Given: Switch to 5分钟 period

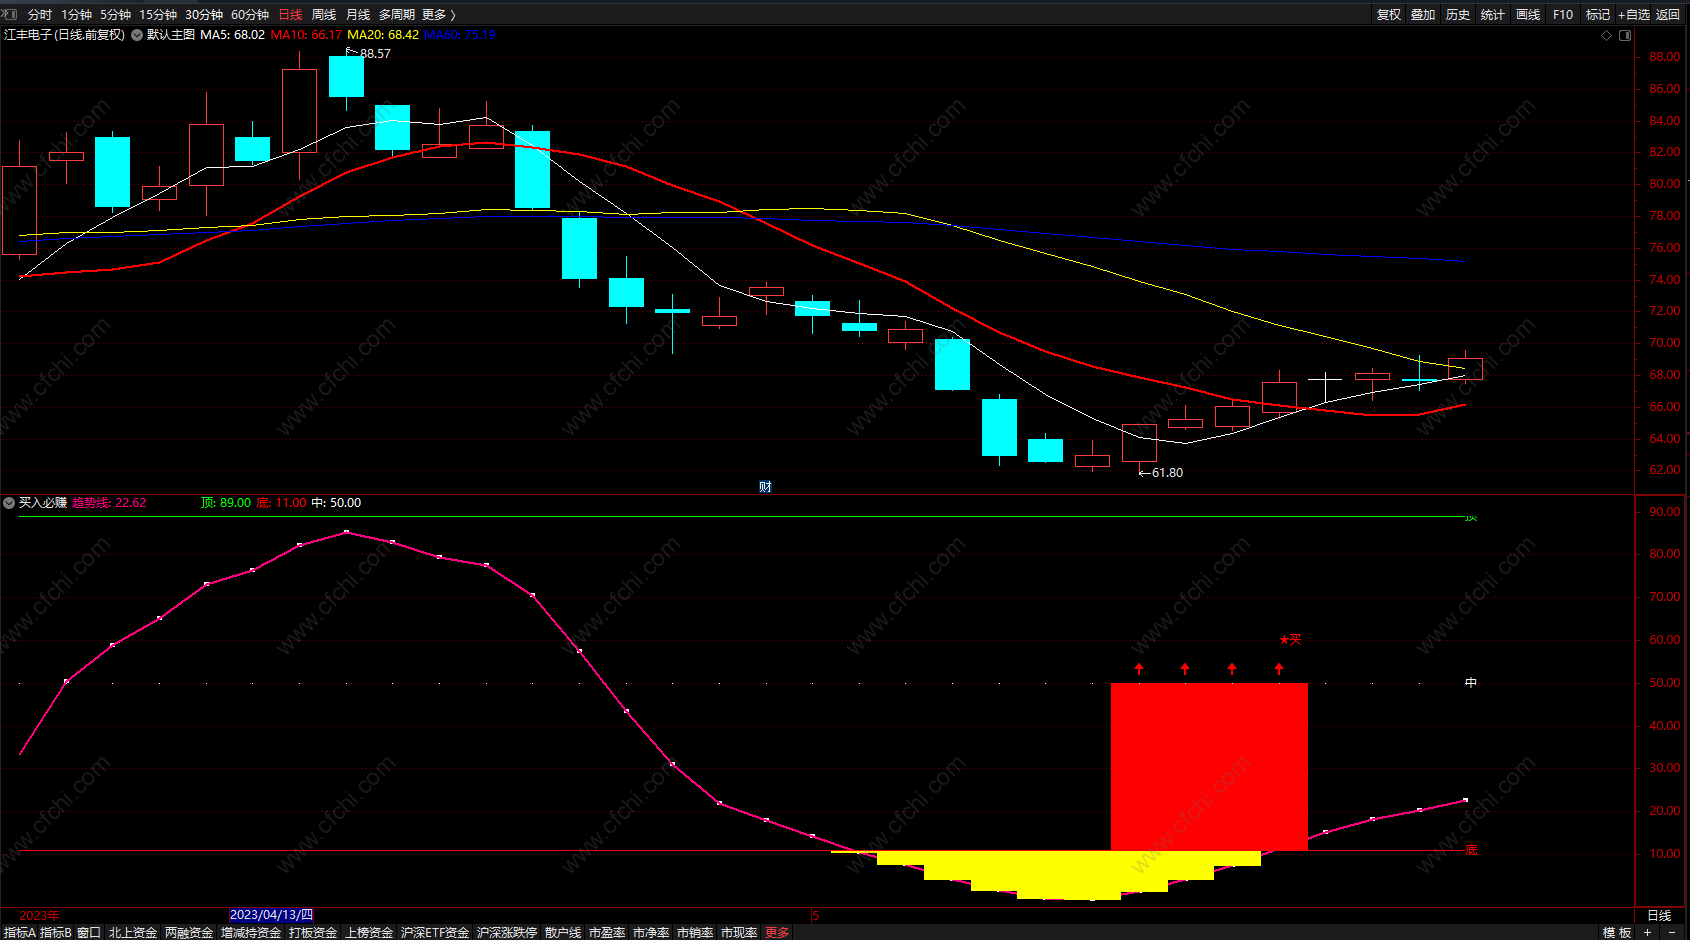Looking at the screenshot, I should pyautogui.click(x=116, y=14).
